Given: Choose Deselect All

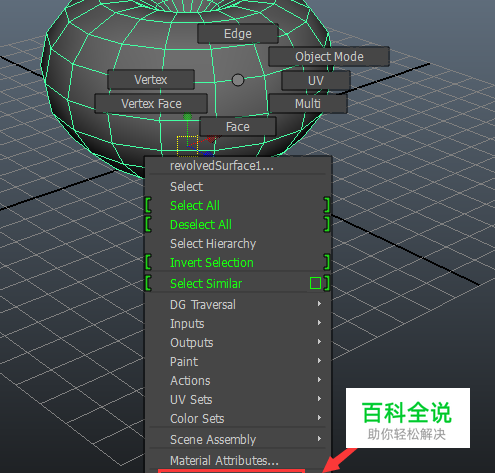Looking at the screenshot, I should pyautogui.click(x=238, y=225).
